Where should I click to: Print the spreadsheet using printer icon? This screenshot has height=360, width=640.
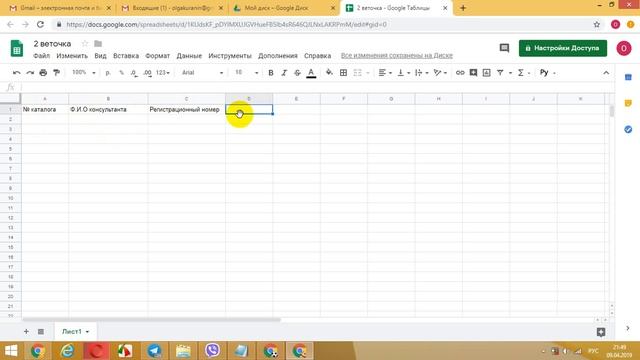(43, 73)
